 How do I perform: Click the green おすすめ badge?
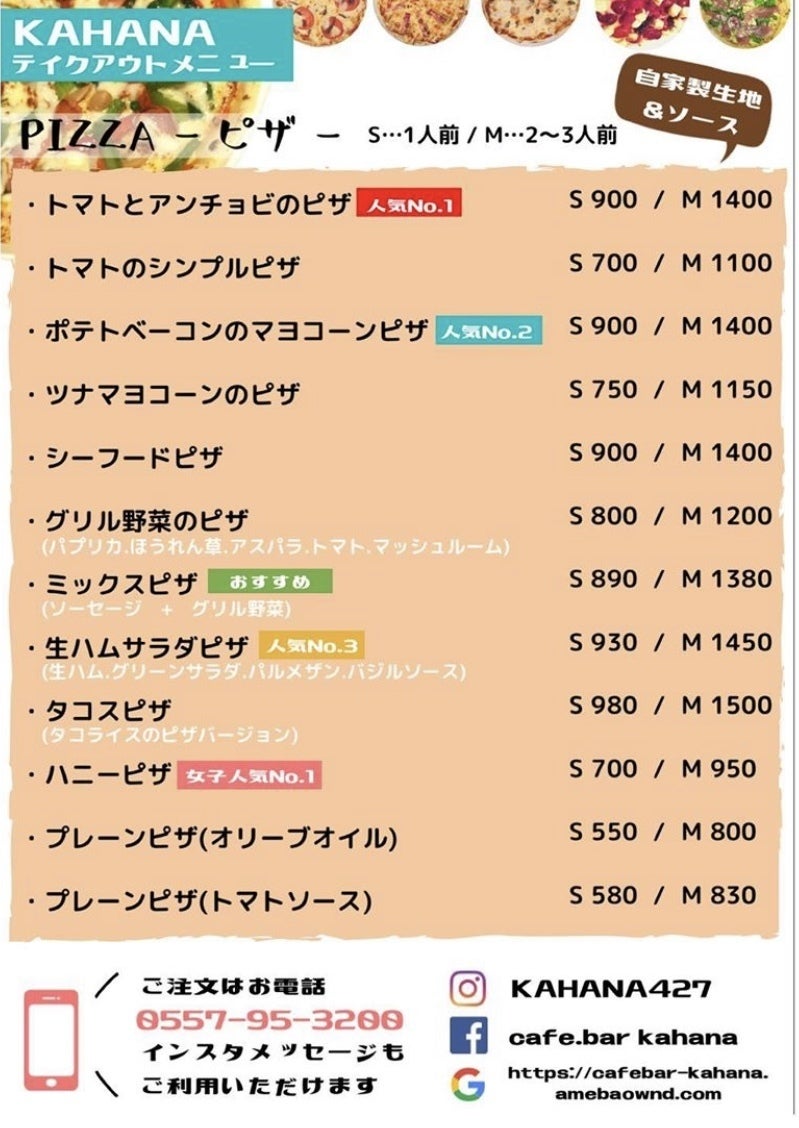269,582
